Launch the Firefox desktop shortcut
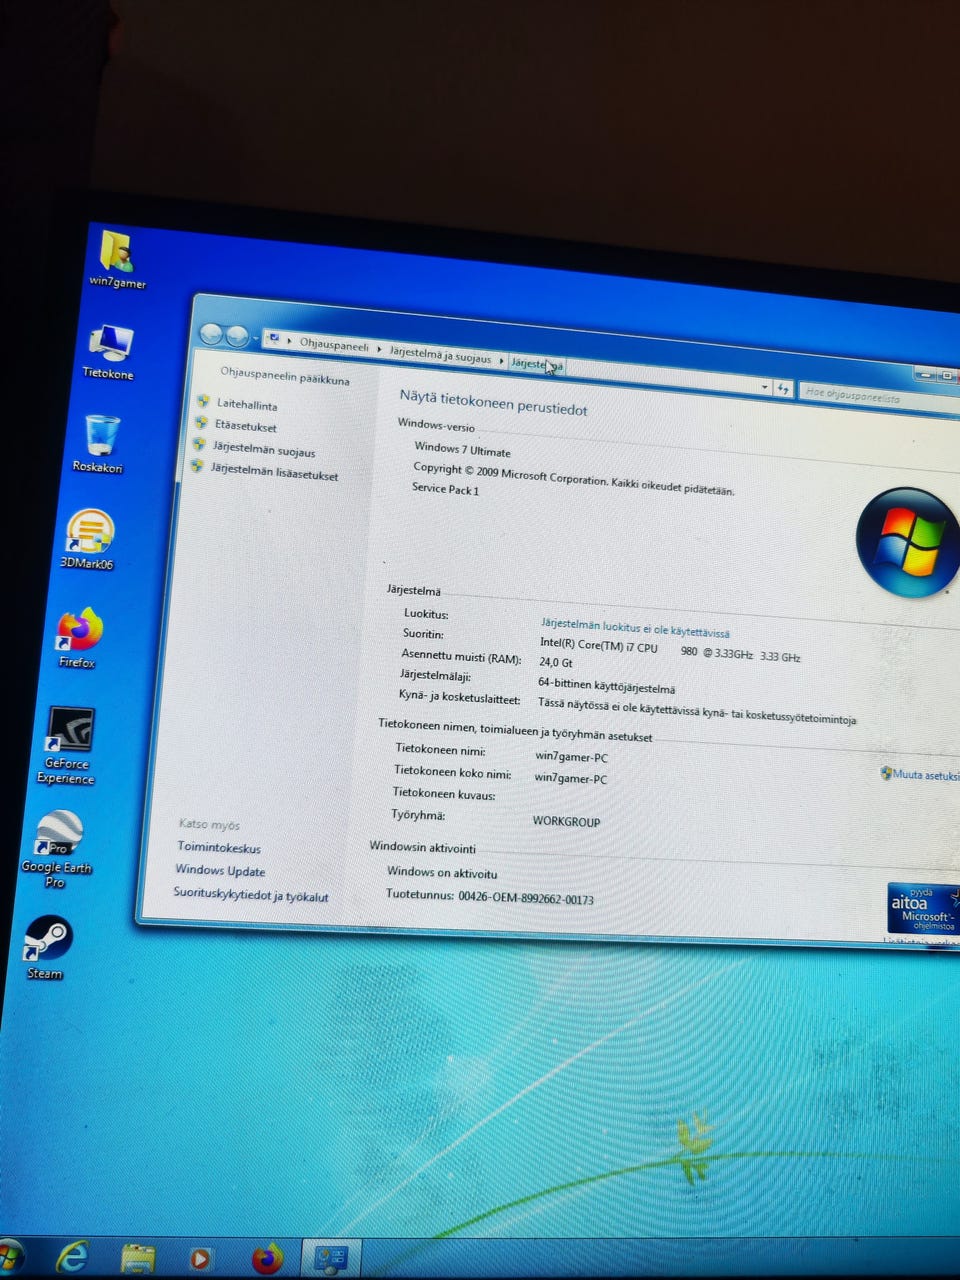The height and width of the screenshot is (1280, 960). (x=79, y=637)
